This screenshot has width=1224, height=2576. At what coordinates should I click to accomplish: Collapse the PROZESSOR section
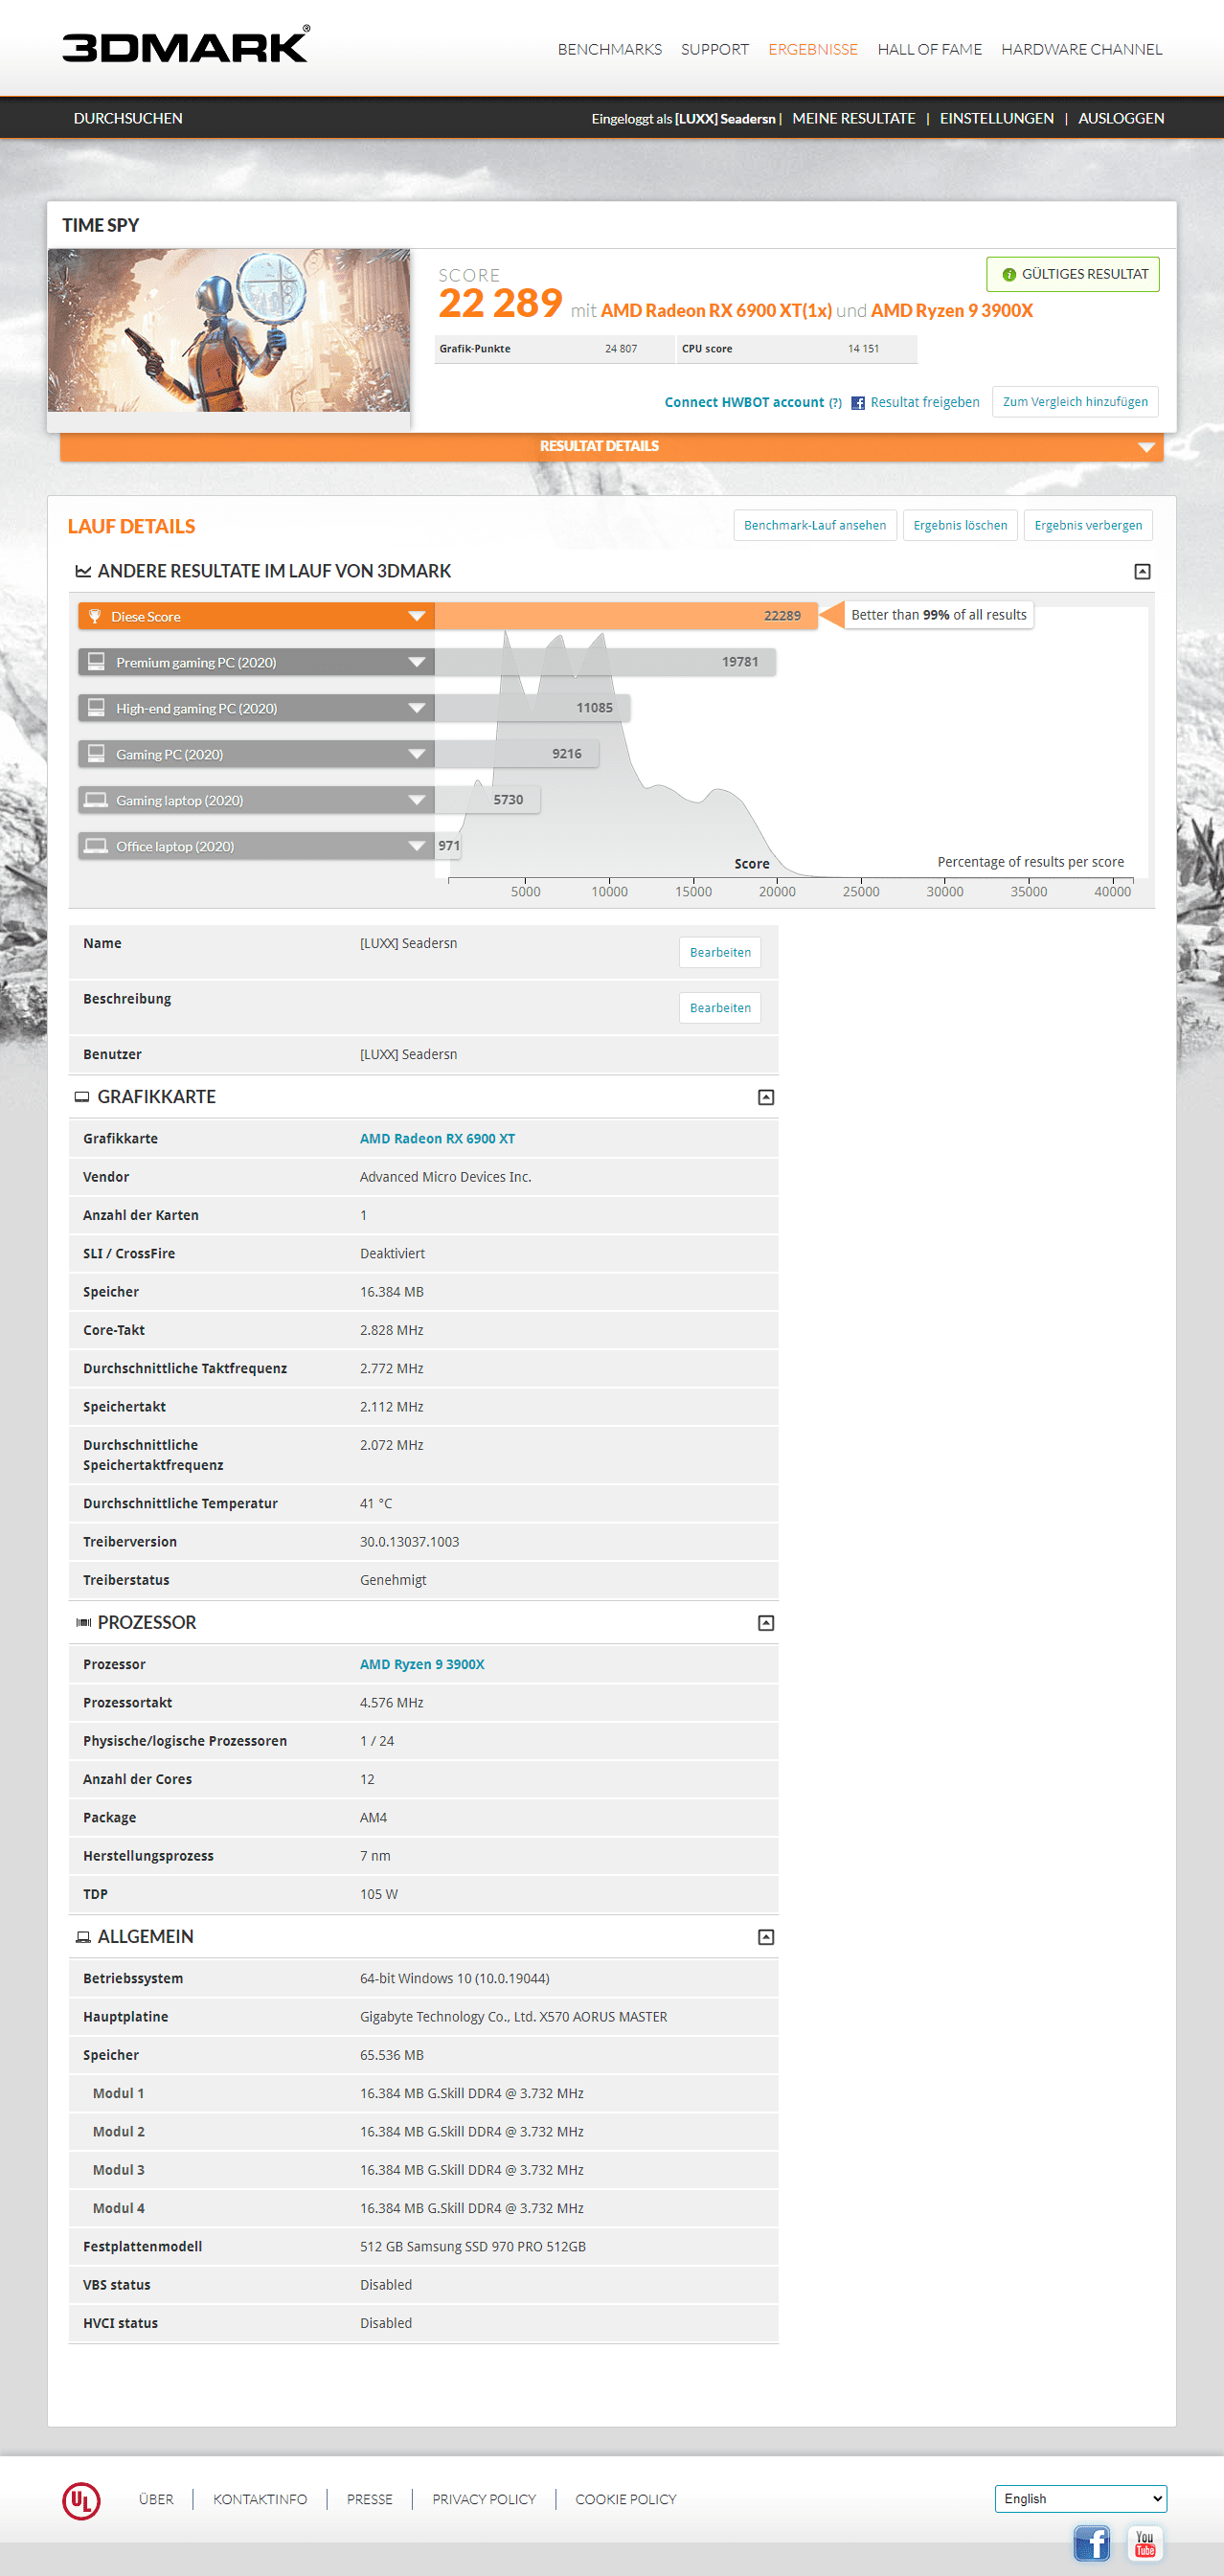pyautogui.click(x=766, y=1623)
